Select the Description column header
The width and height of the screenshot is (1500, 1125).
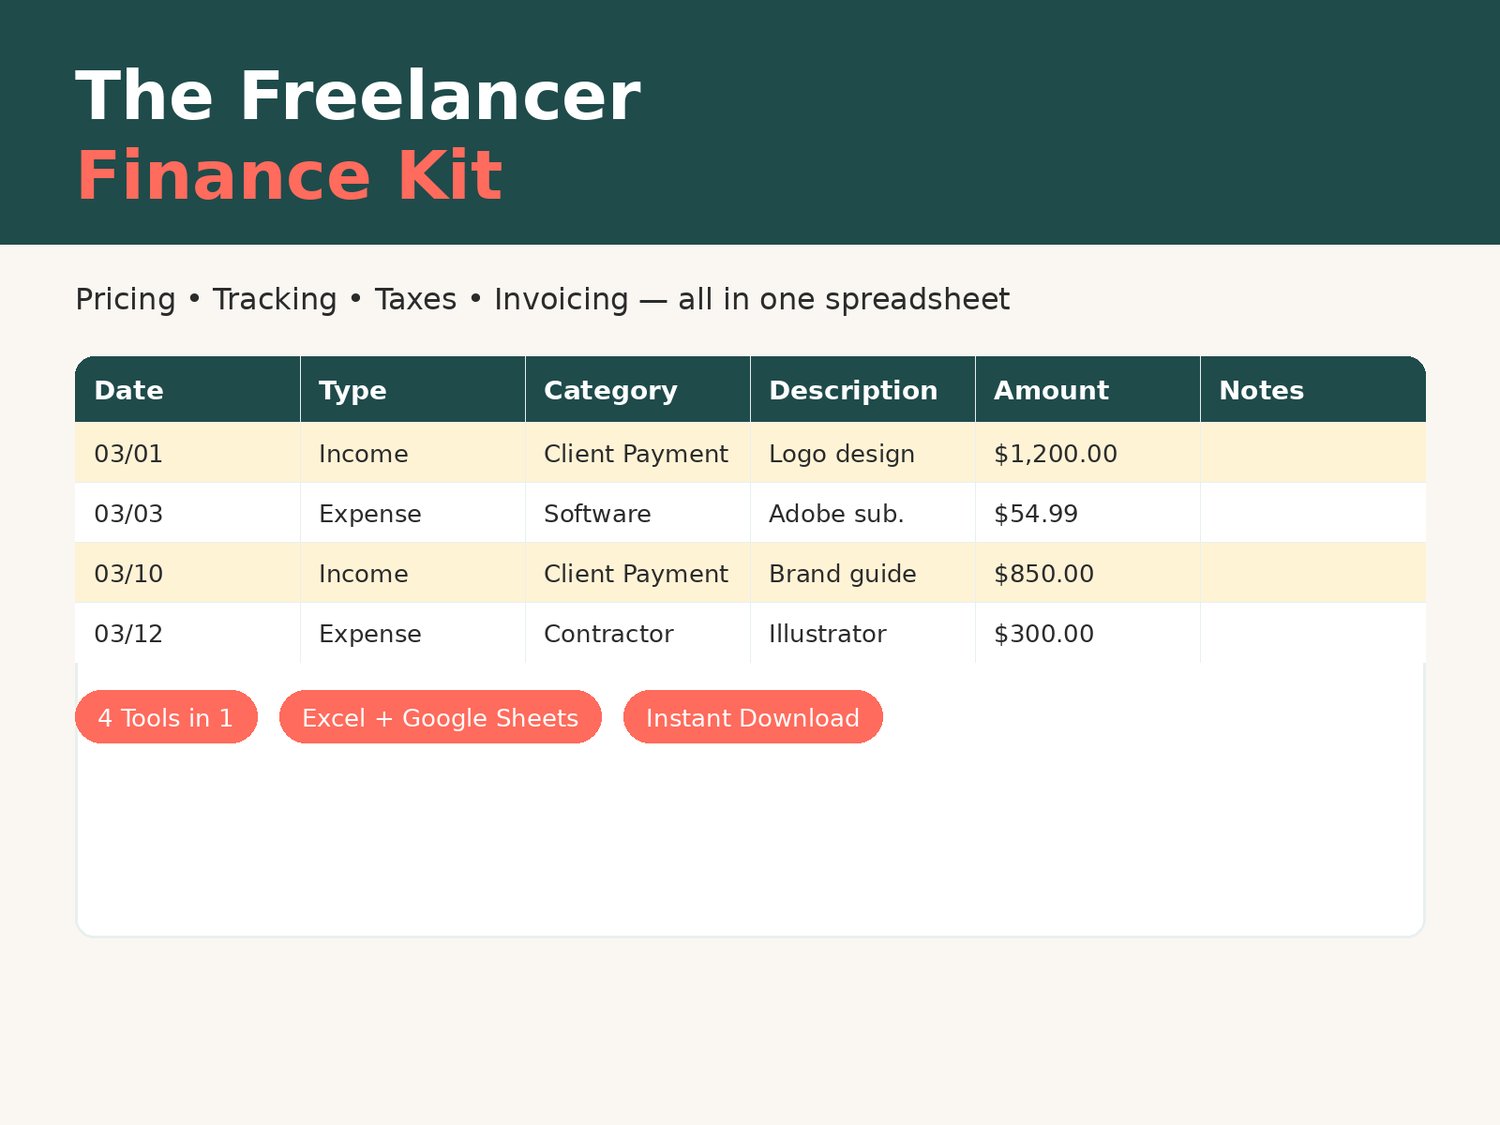[x=863, y=389]
